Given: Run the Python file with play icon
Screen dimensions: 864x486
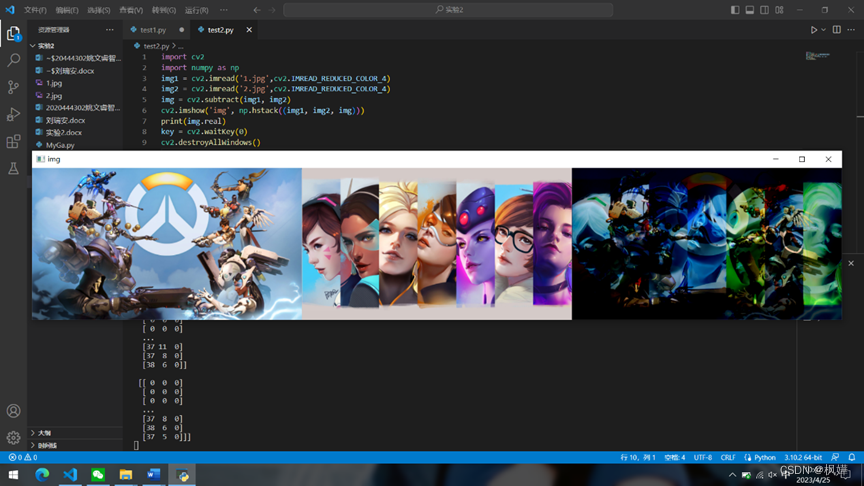Looking at the screenshot, I should click(x=813, y=30).
